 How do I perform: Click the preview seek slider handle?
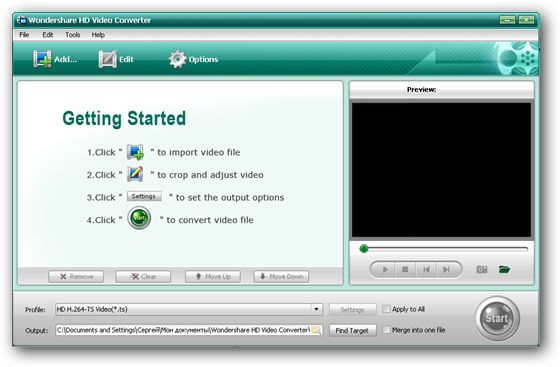364,249
